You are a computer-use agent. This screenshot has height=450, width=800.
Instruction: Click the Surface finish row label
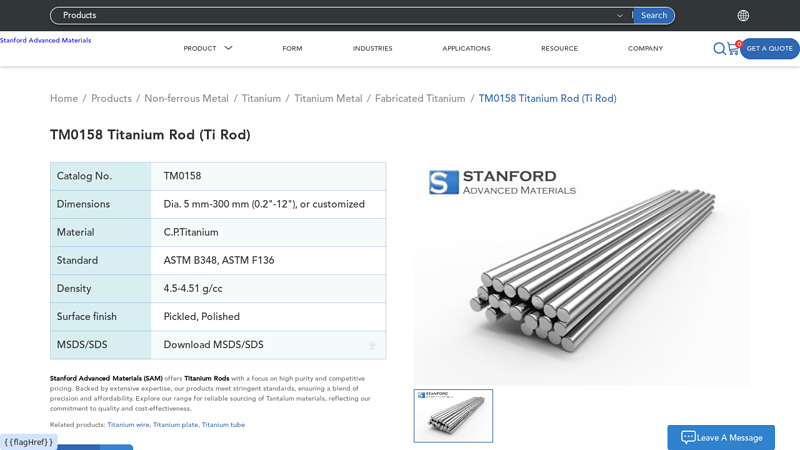tap(87, 316)
